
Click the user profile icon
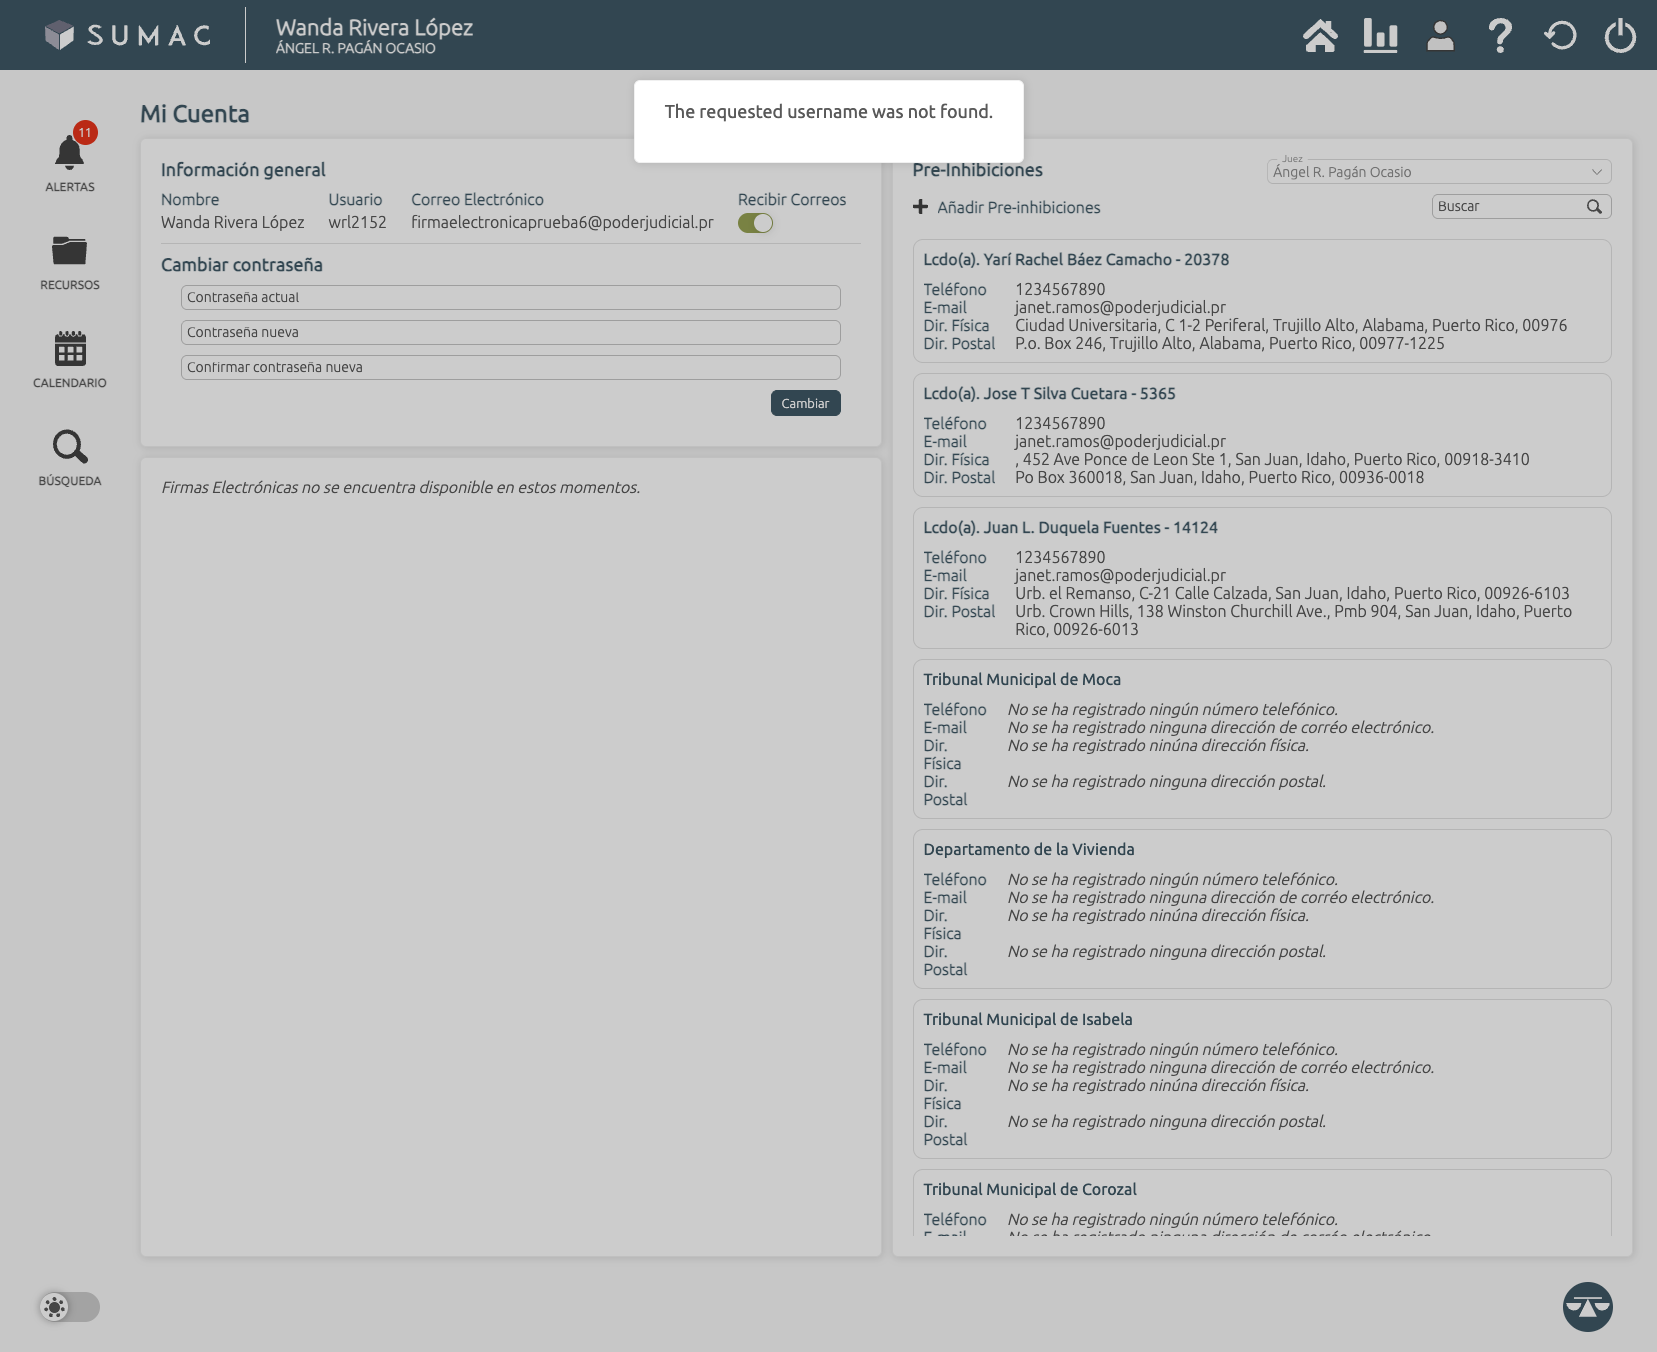click(1440, 36)
